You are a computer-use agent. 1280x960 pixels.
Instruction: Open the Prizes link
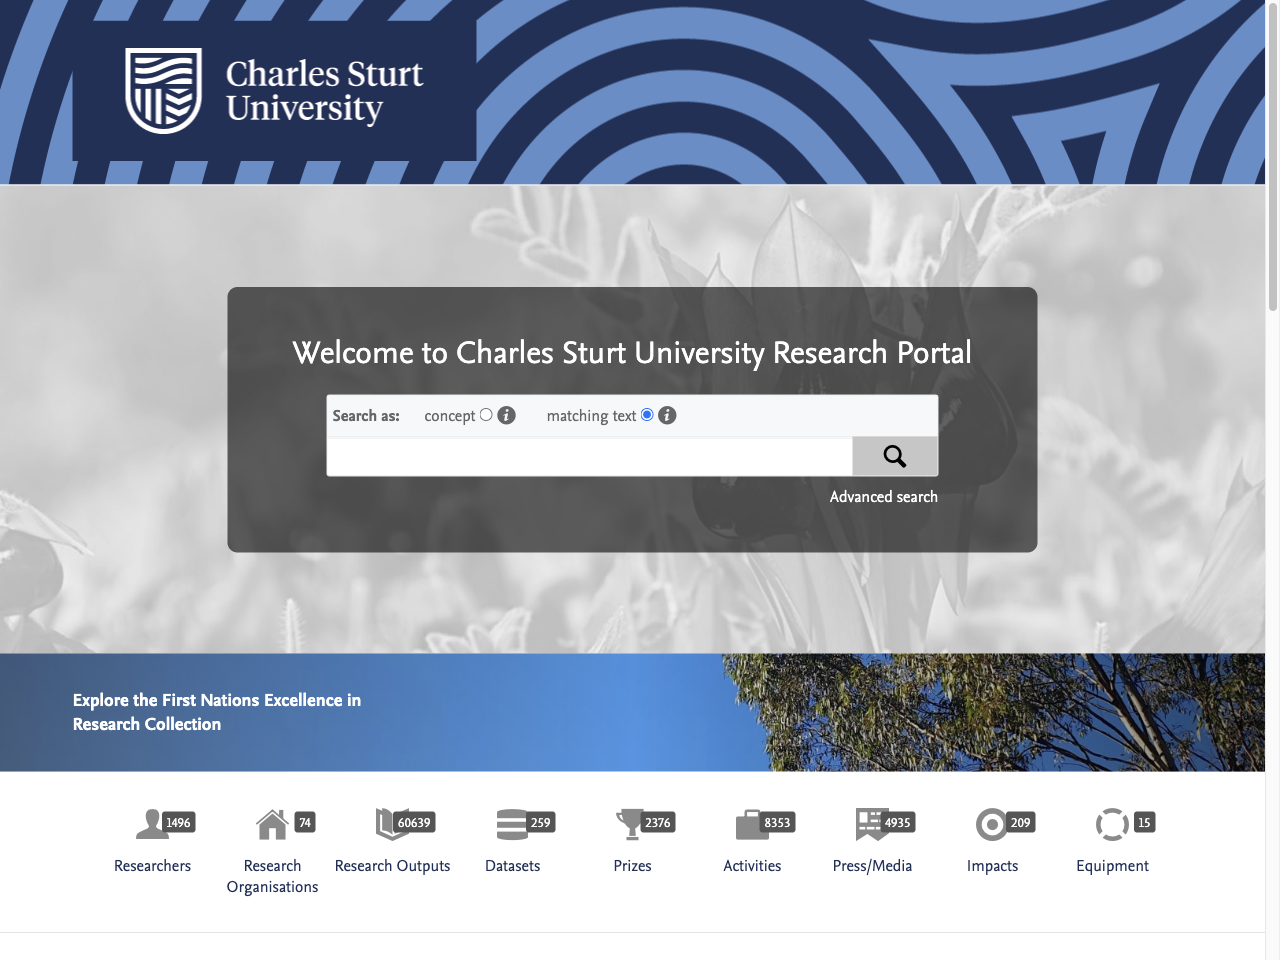coord(632,866)
